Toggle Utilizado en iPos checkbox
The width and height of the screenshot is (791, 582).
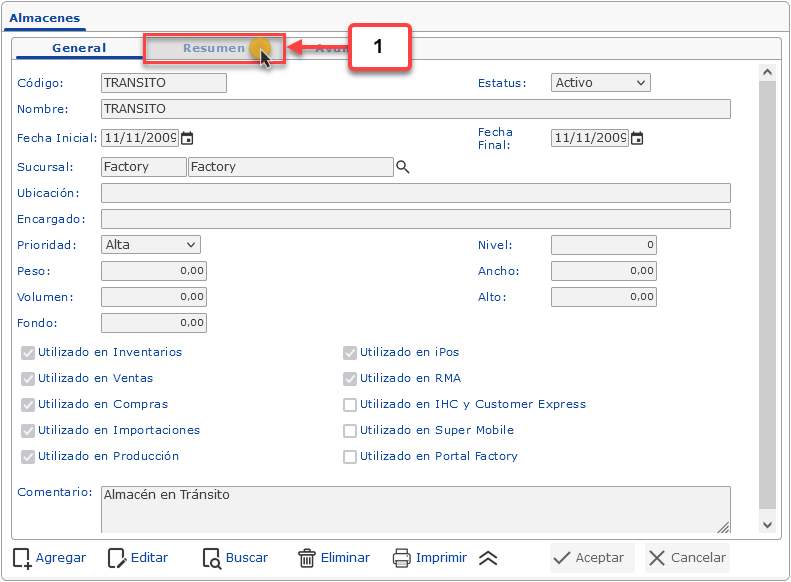(x=350, y=353)
